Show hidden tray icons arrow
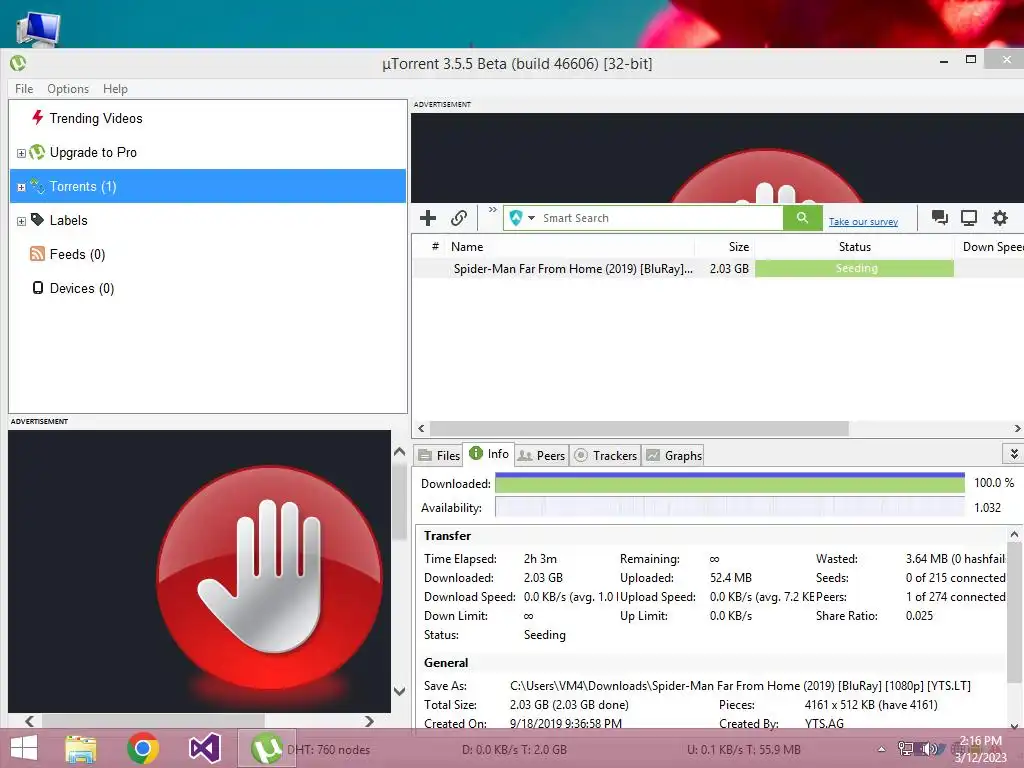 (x=882, y=750)
